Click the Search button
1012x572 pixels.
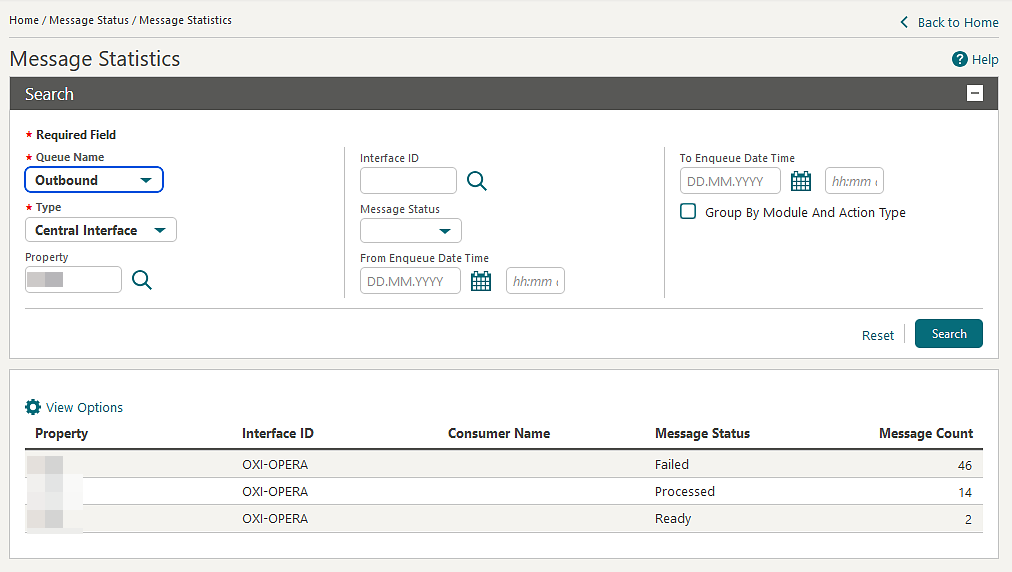pos(949,334)
